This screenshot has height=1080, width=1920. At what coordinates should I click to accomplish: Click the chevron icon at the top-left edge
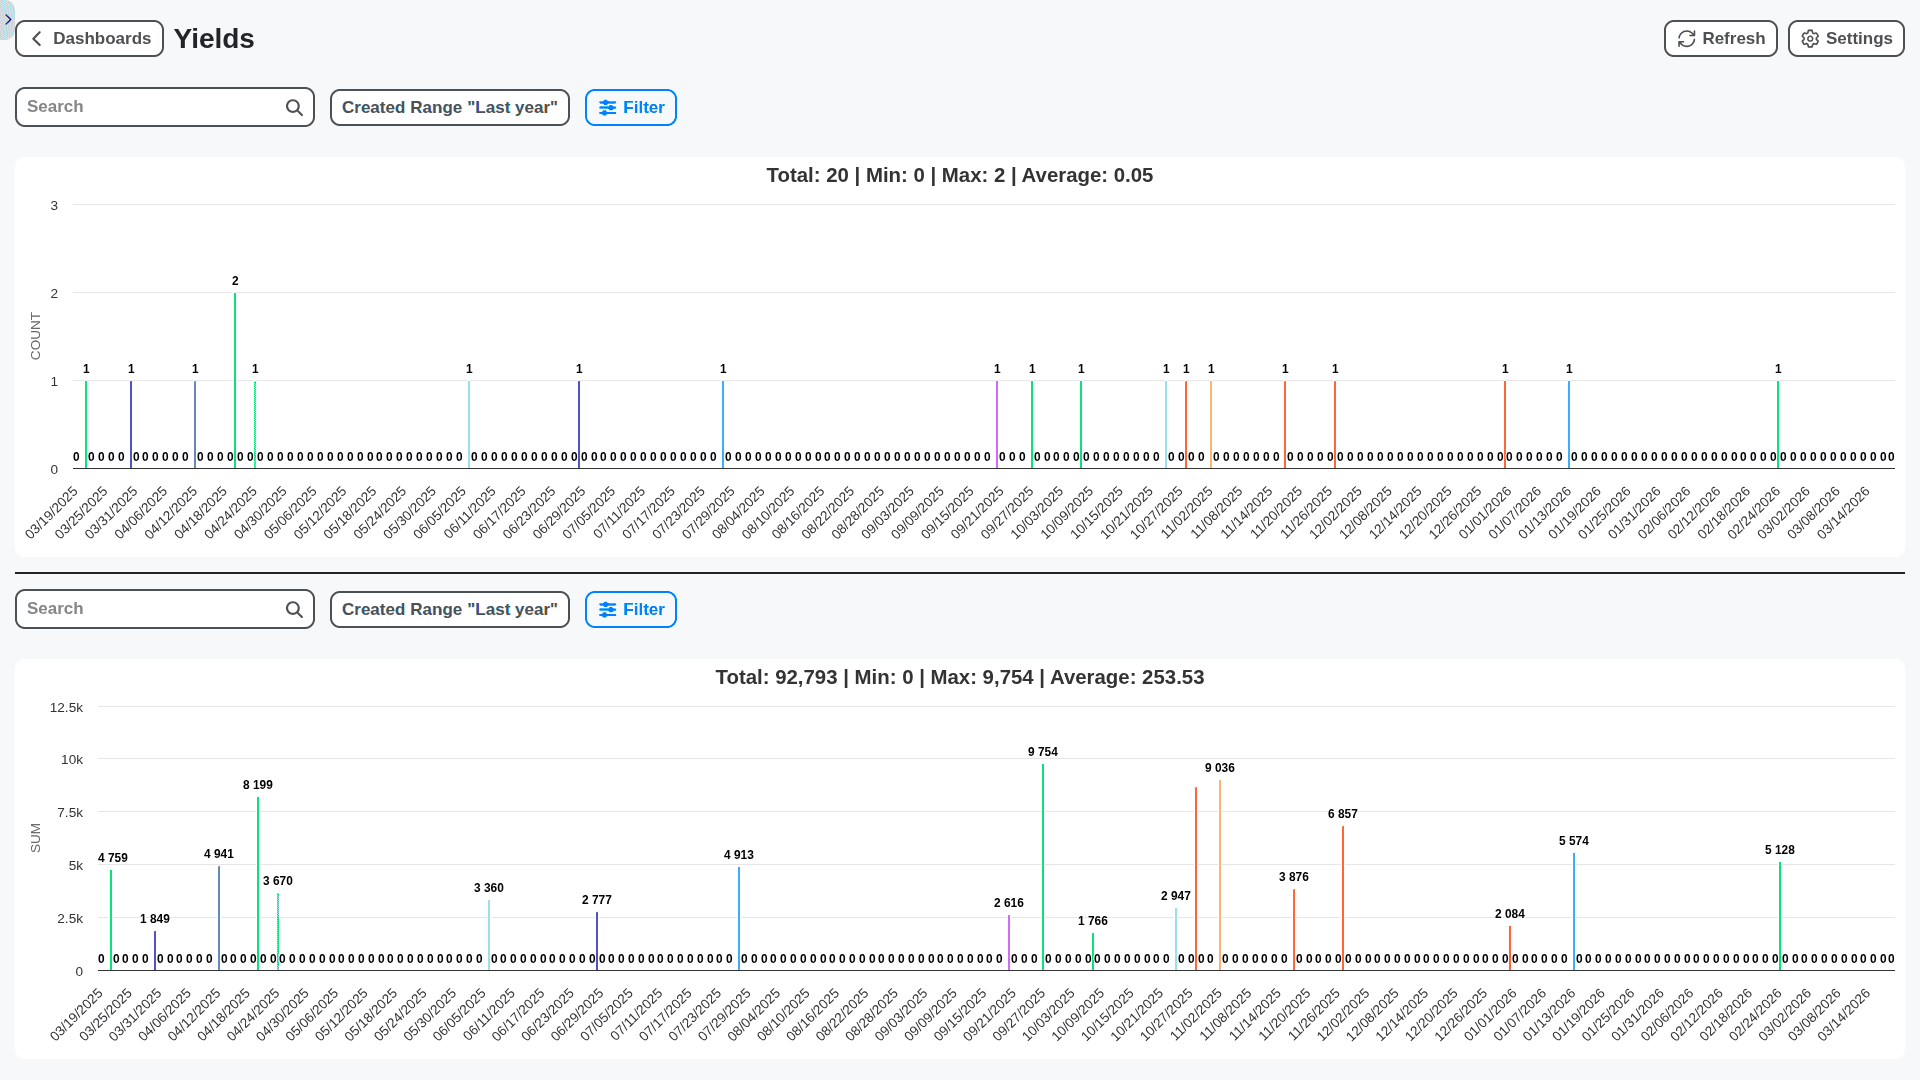[x=8, y=18]
